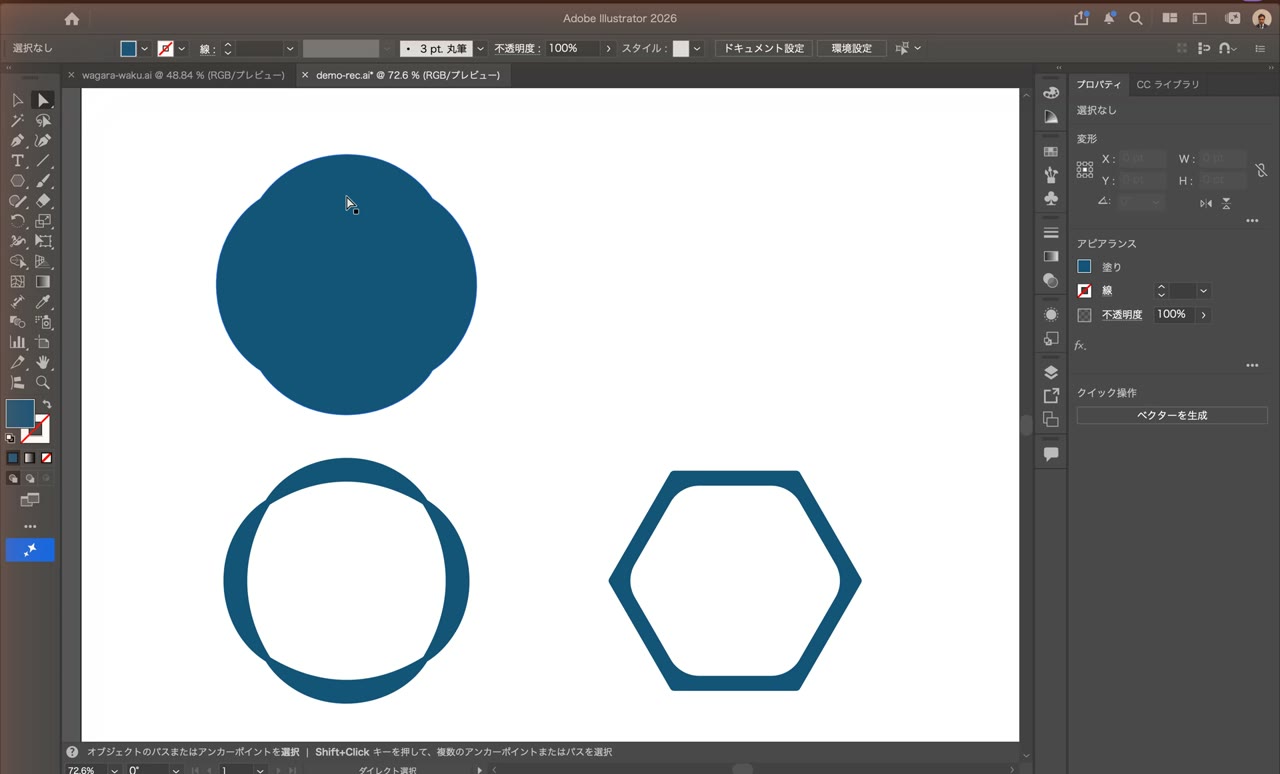
Task: Open the Comments panel icon
Action: point(1051,454)
